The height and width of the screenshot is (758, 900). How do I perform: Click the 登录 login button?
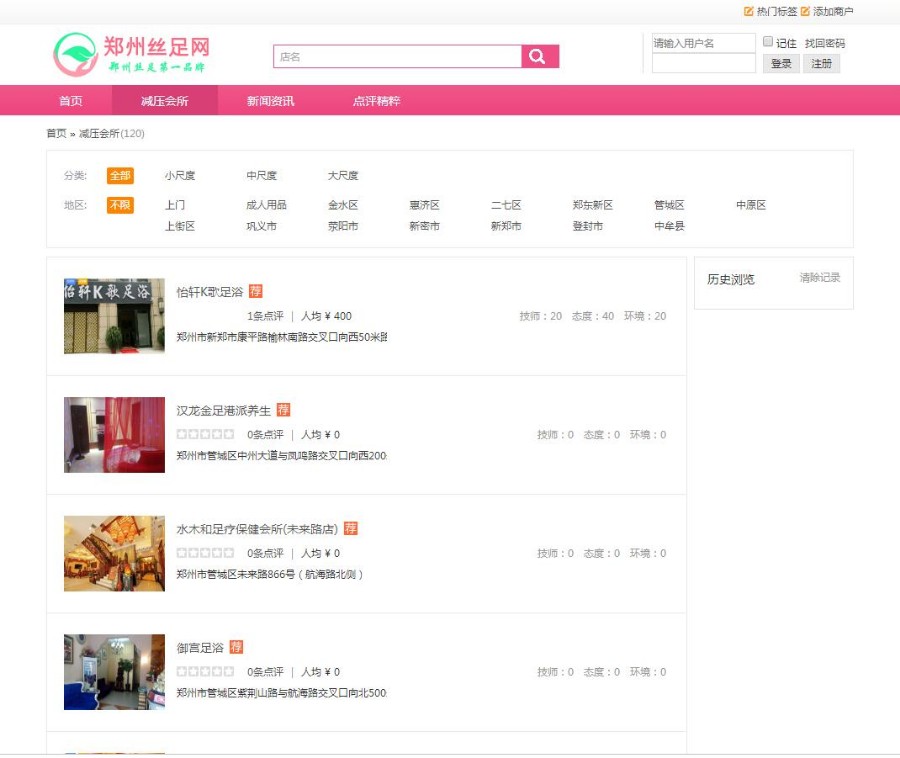(781, 64)
